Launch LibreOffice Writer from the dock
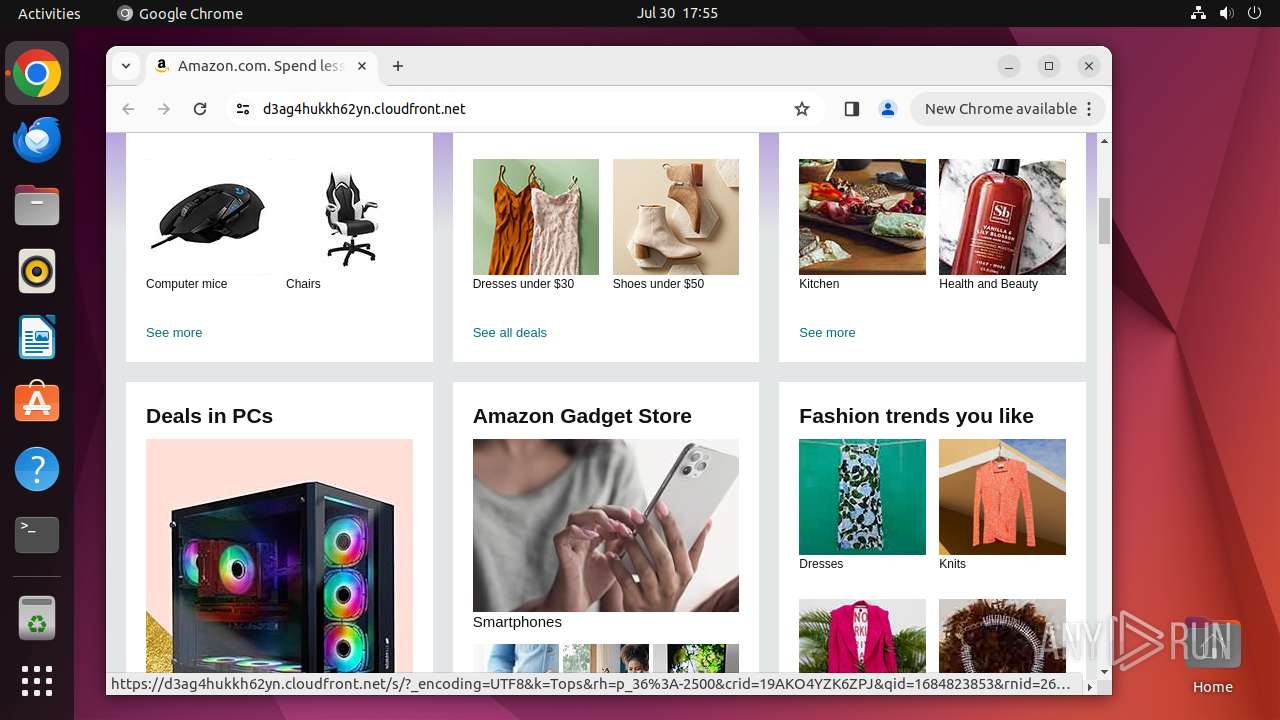 (37, 337)
